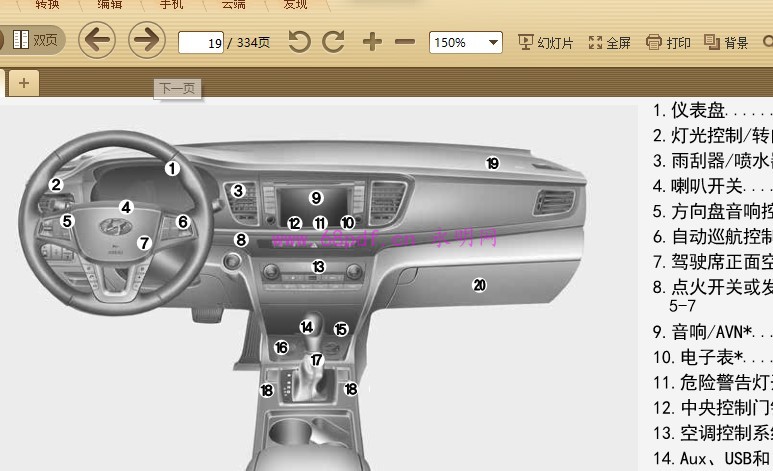Rotate page clockwise
Viewport: 773px width, 471px height.
pyautogui.click(x=334, y=42)
